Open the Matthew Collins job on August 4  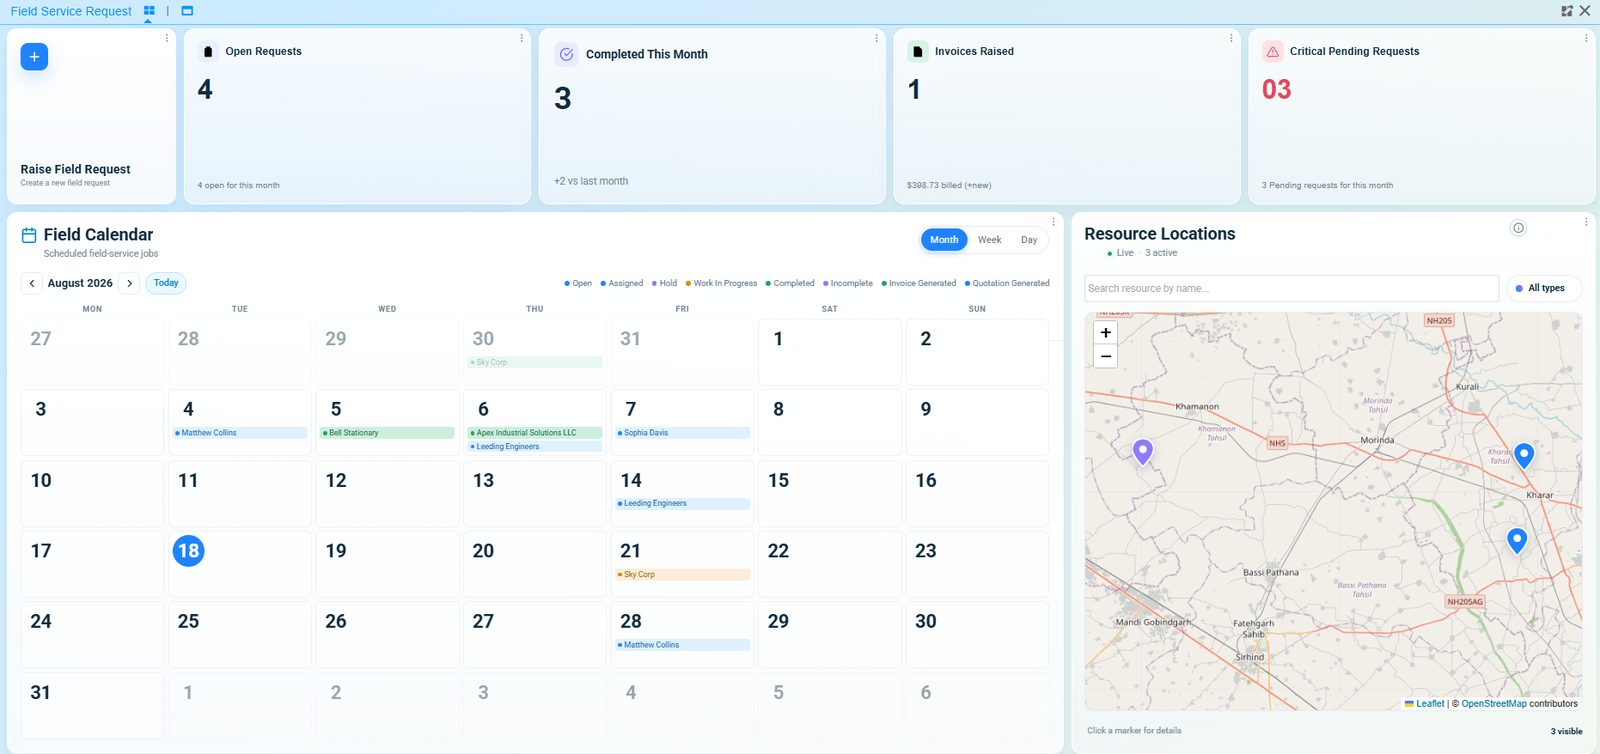[x=240, y=433]
